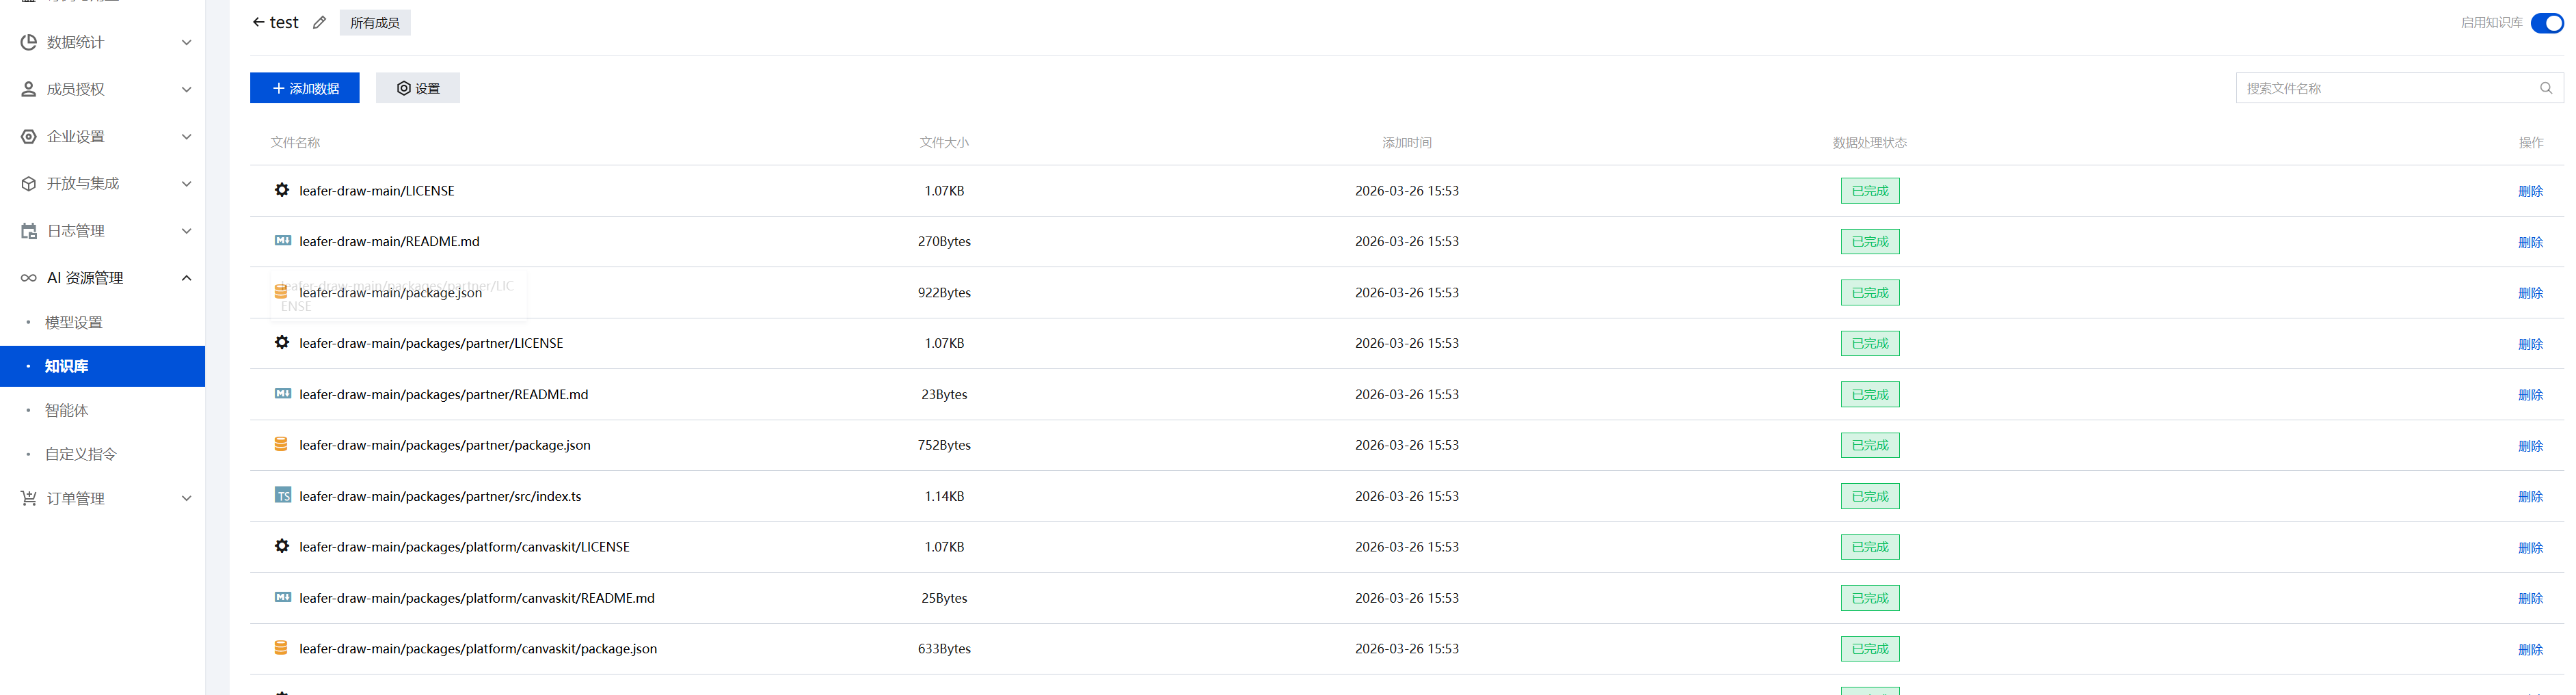Select 自定义指令 in the sidebar
This screenshot has height=695, width=2576.
[81, 454]
